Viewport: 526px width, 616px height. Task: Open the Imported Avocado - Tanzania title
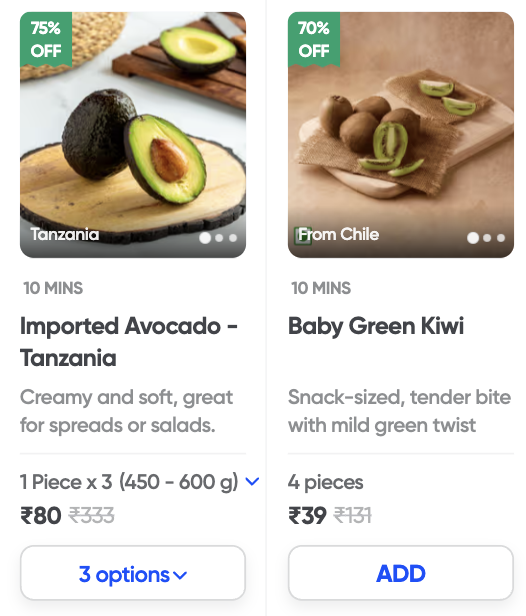[x=129, y=342]
